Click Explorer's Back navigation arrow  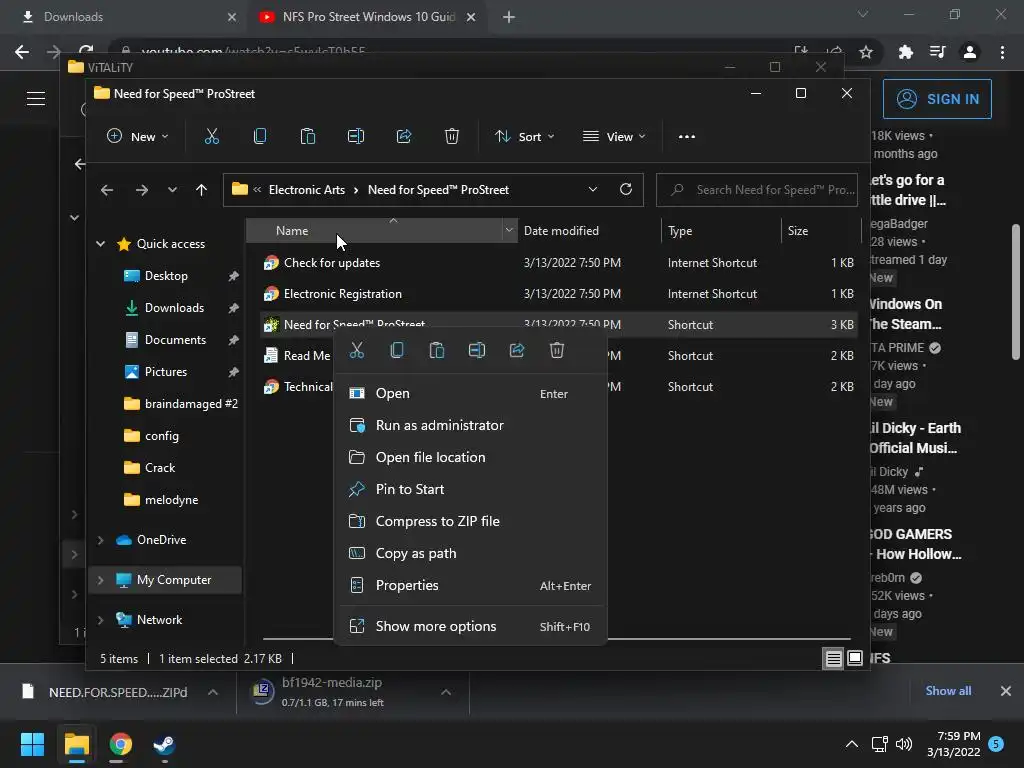coord(107,190)
